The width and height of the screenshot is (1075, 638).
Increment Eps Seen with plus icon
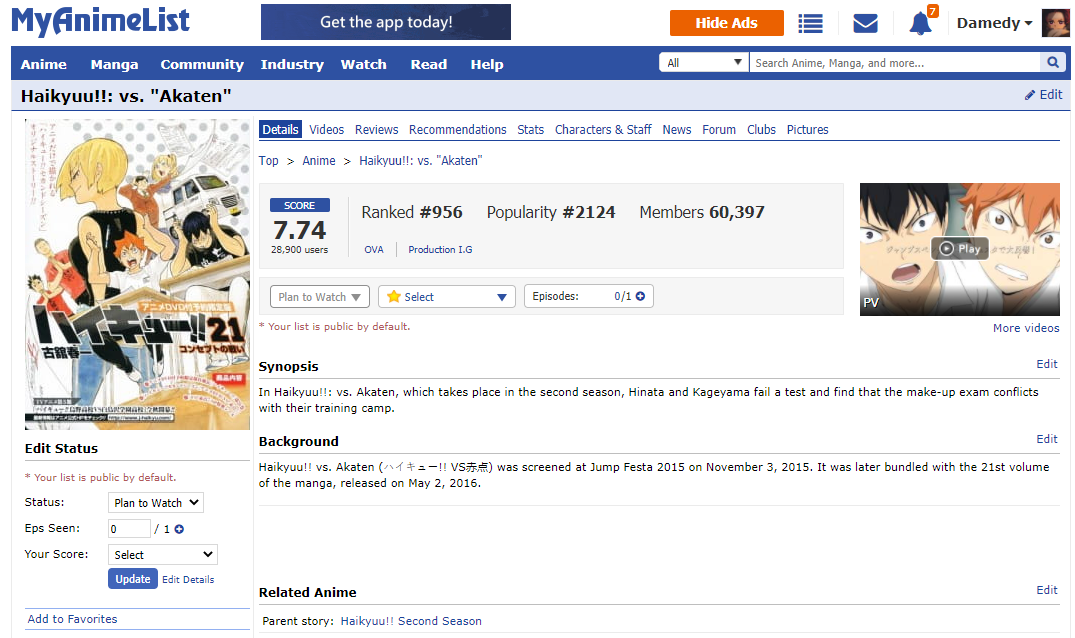(x=180, y=529)
